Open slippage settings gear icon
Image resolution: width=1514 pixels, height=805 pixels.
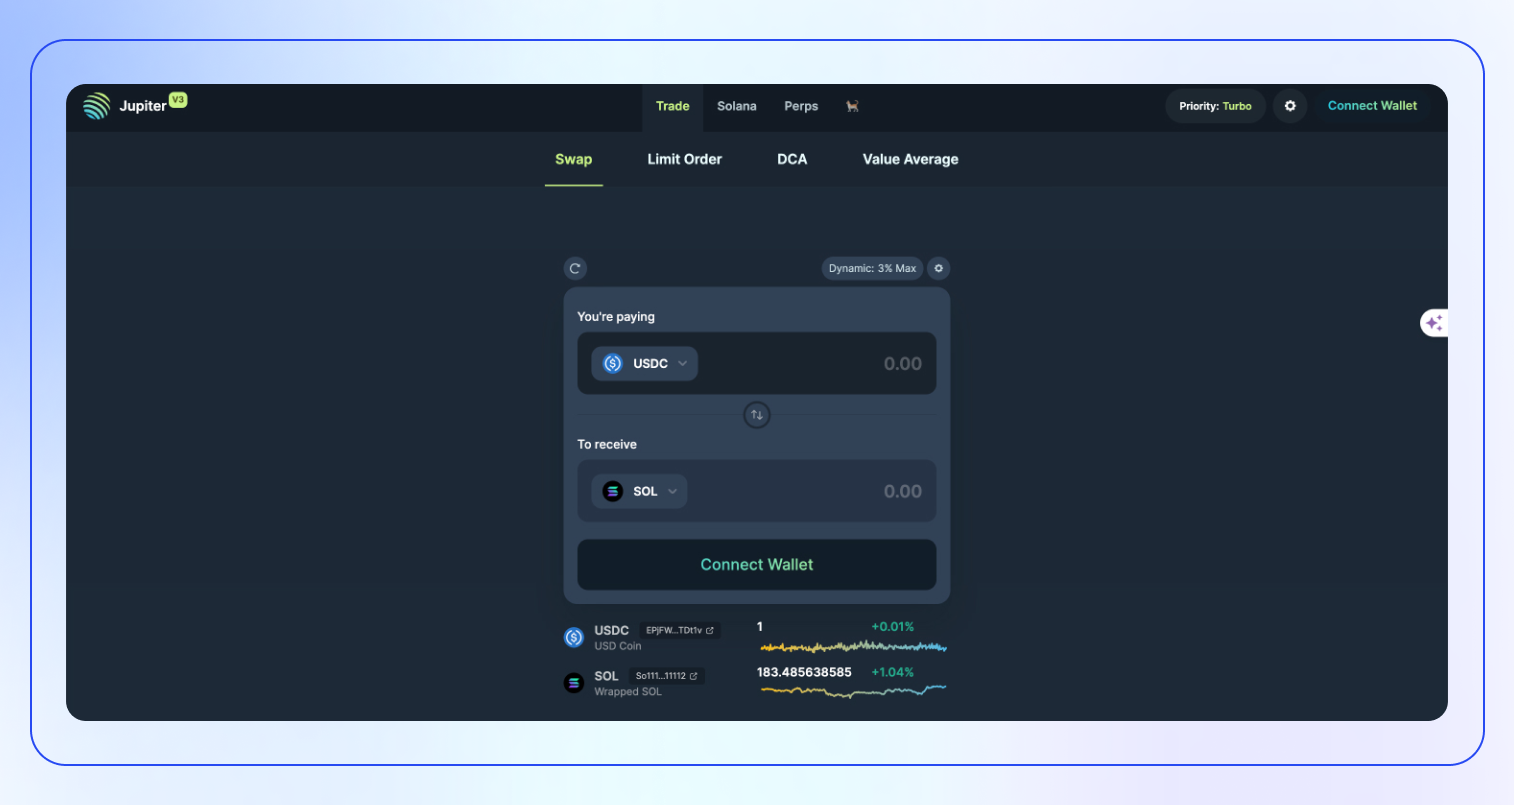coord(938,268)
